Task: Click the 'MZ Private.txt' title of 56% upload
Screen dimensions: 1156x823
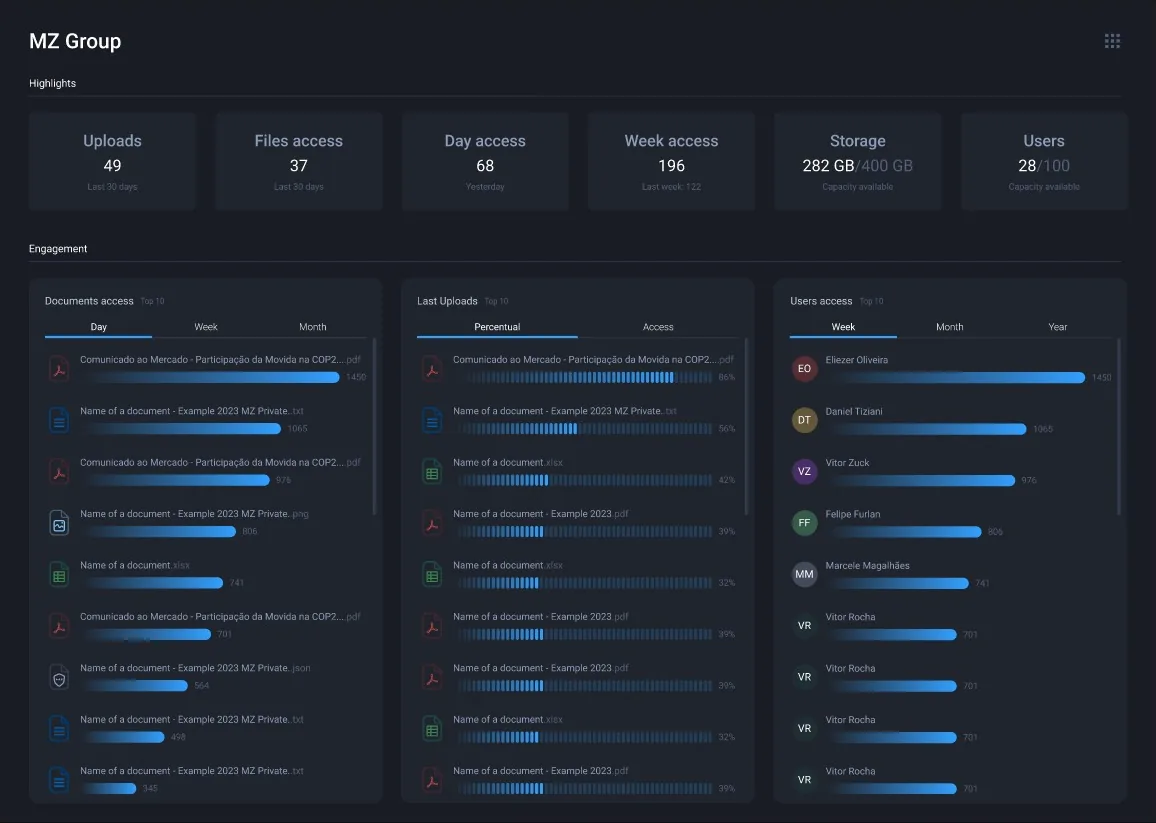Action: [565, 412]
